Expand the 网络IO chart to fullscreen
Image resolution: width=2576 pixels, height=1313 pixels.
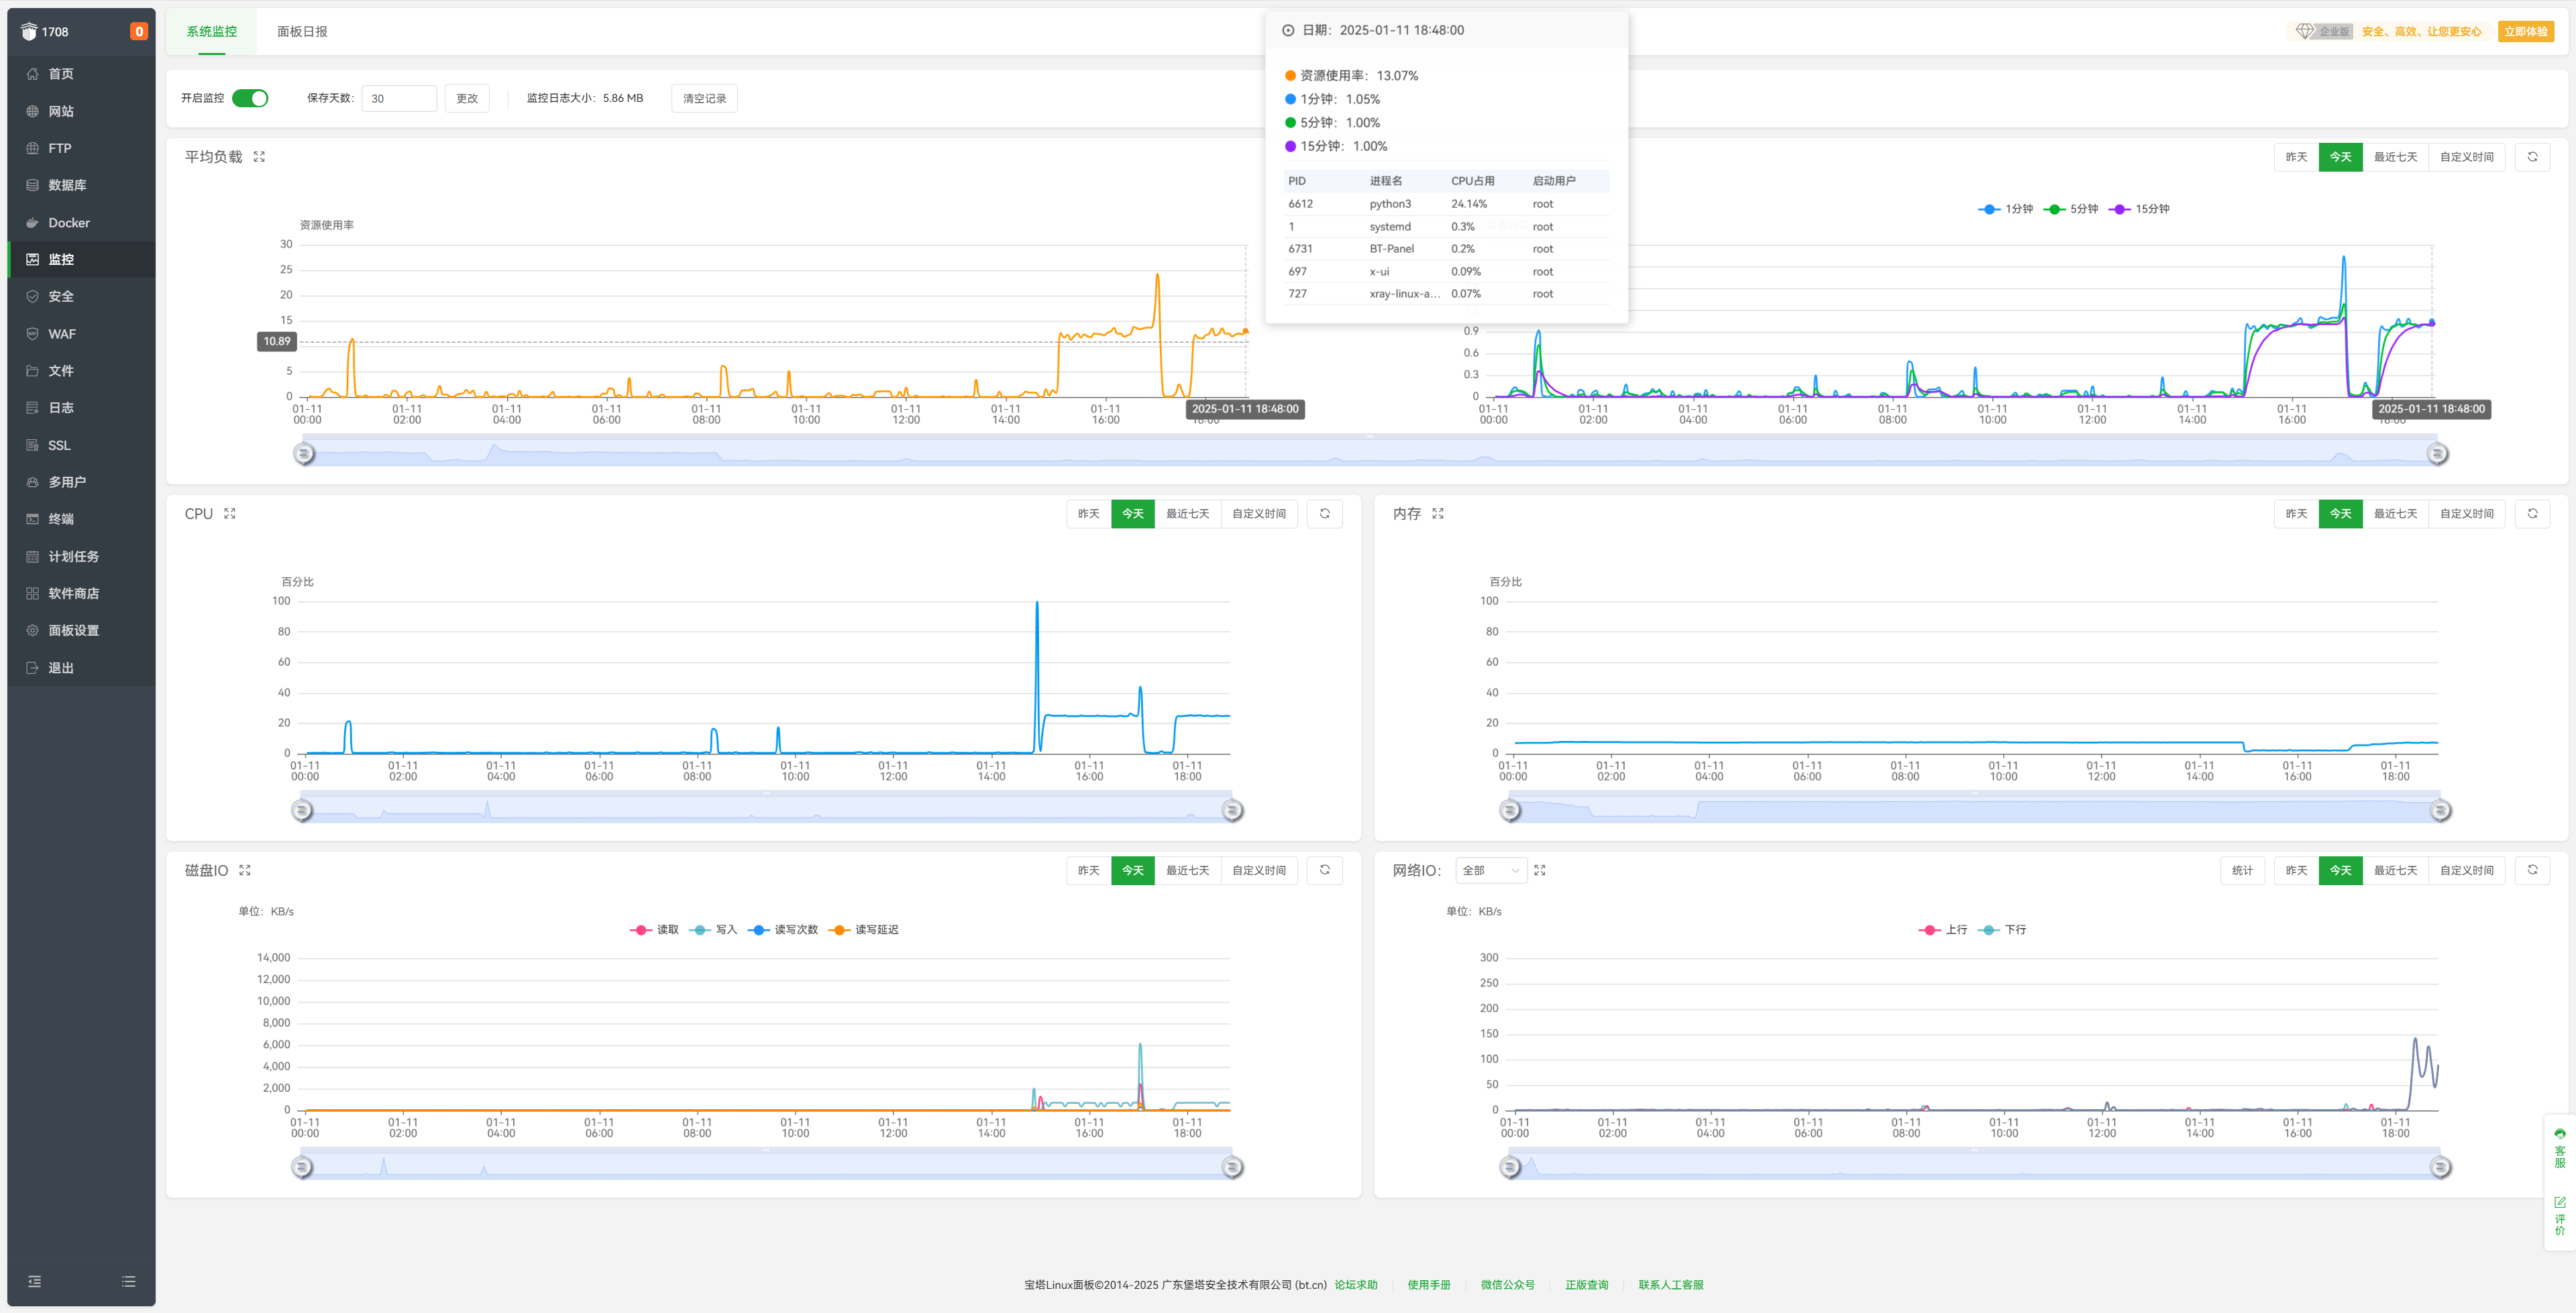(x=1540, y=870)
